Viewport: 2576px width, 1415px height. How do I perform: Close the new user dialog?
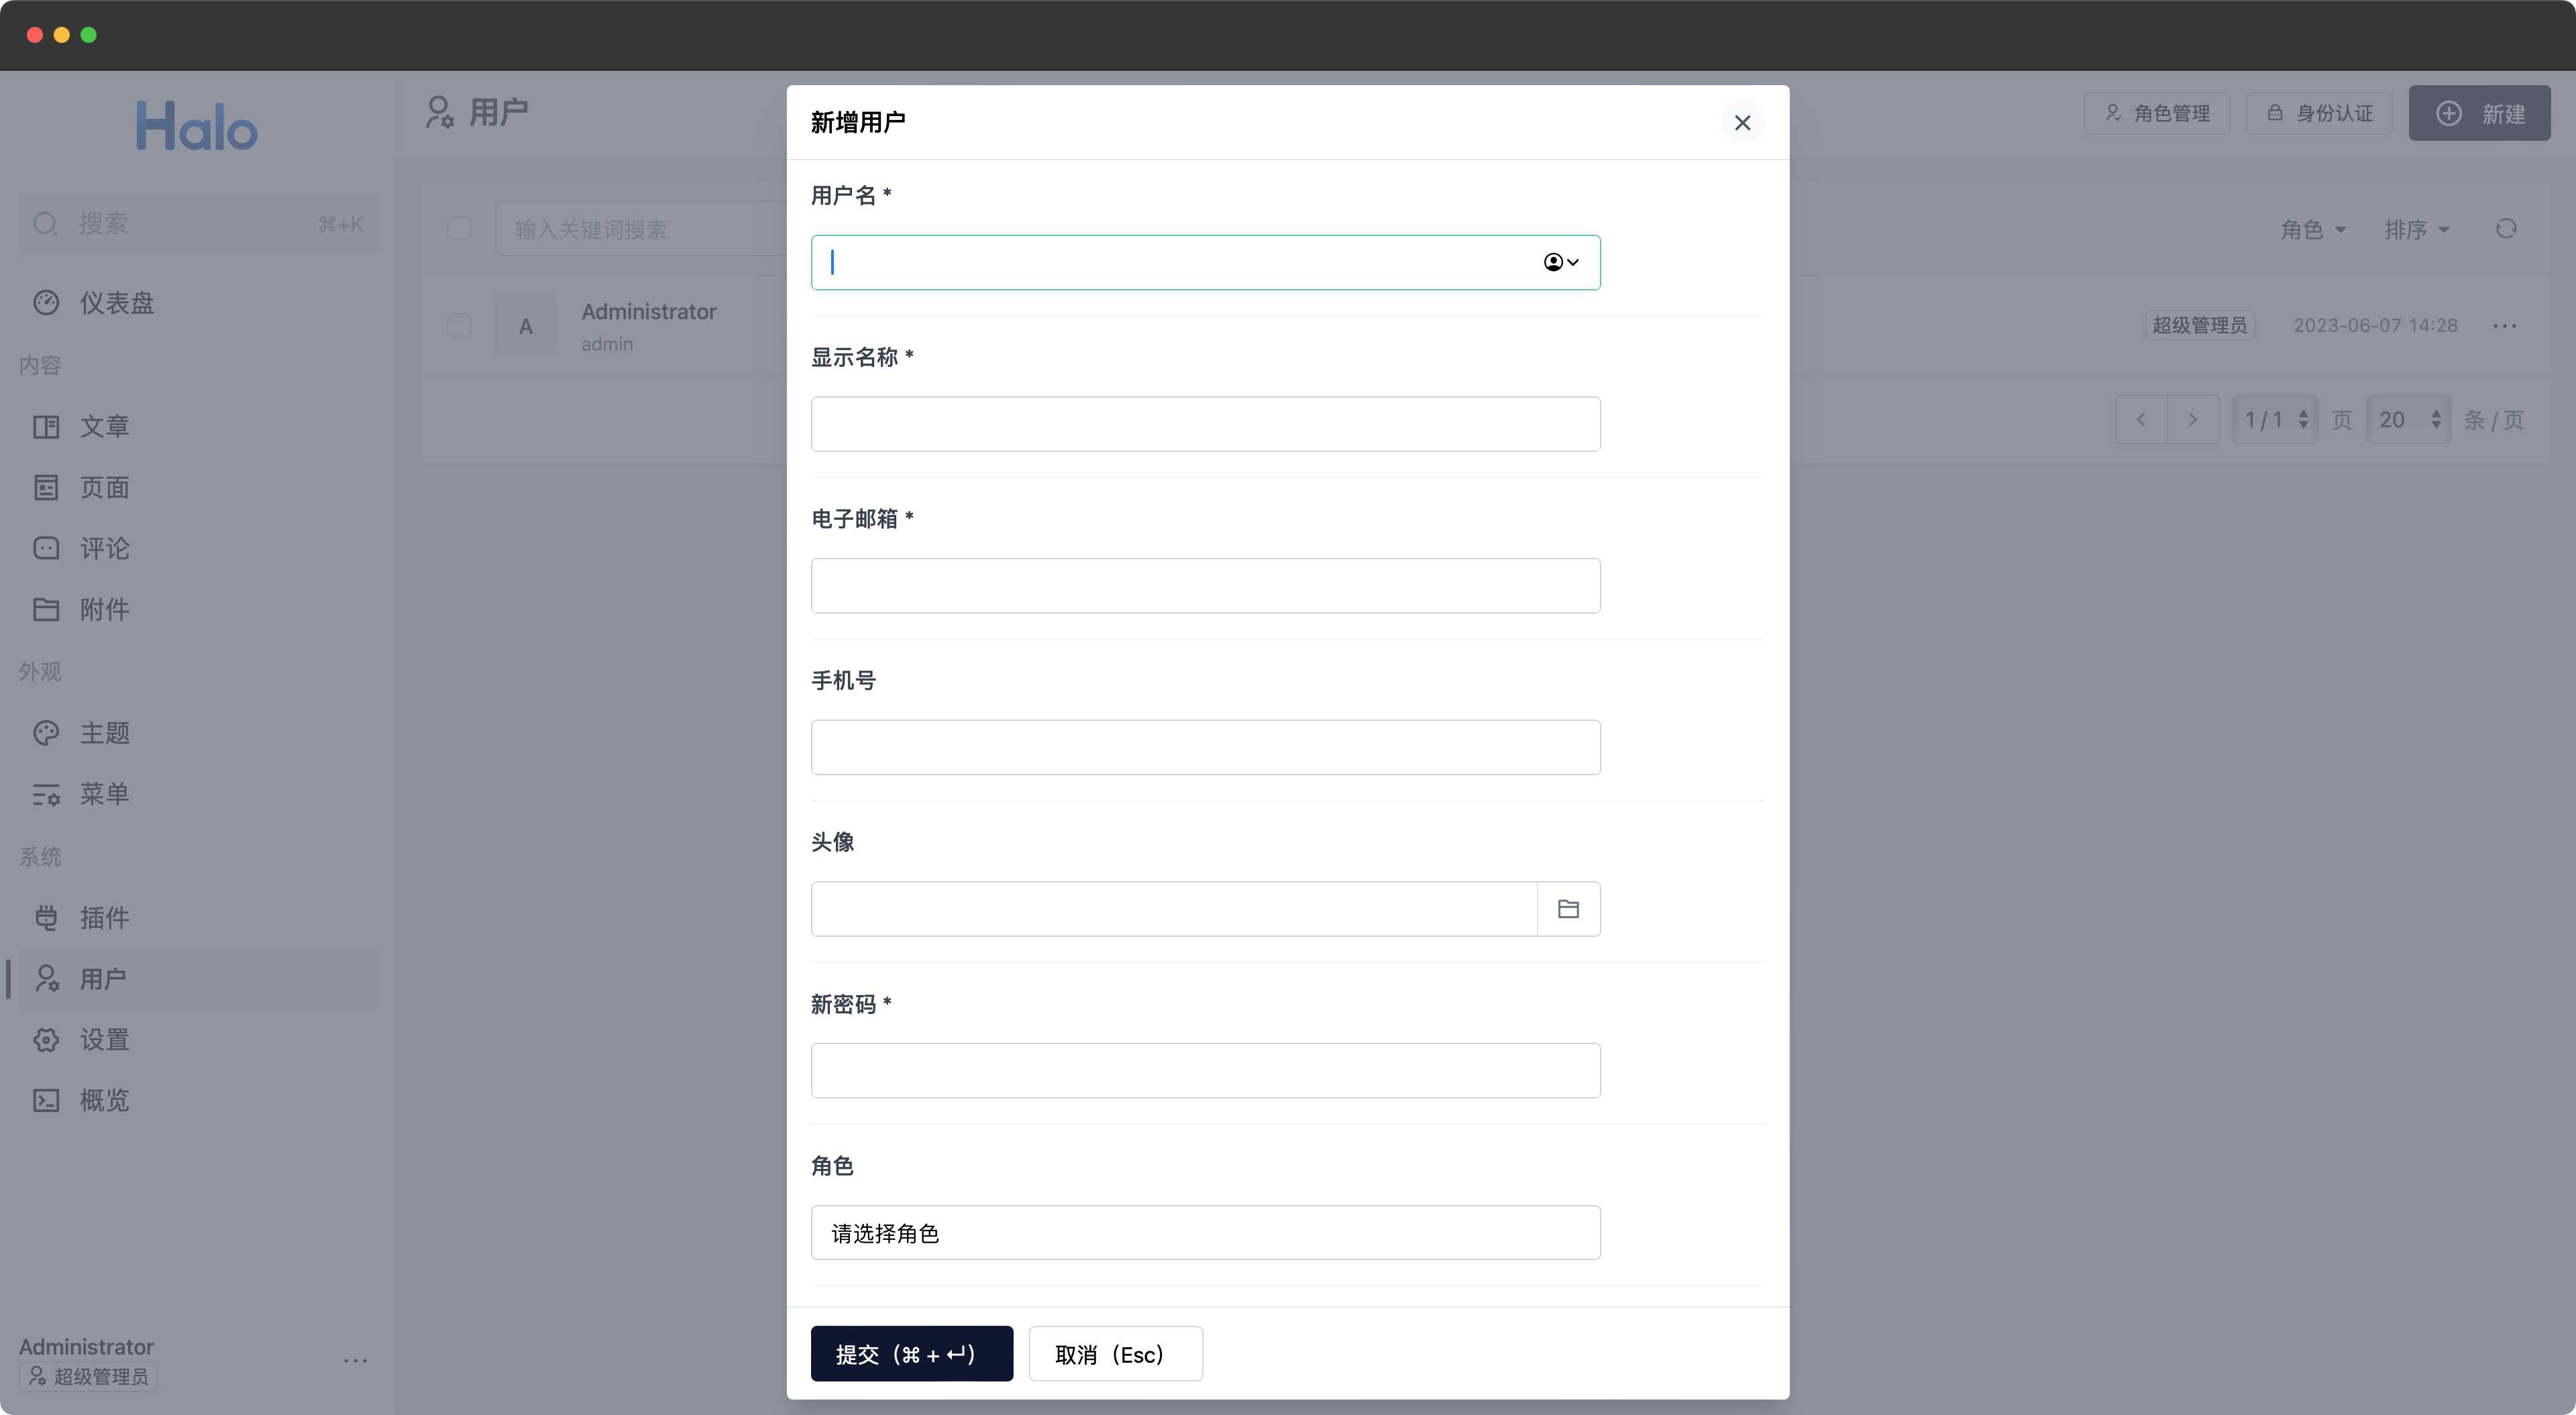pyautogui.click(x=1742, y=123)
